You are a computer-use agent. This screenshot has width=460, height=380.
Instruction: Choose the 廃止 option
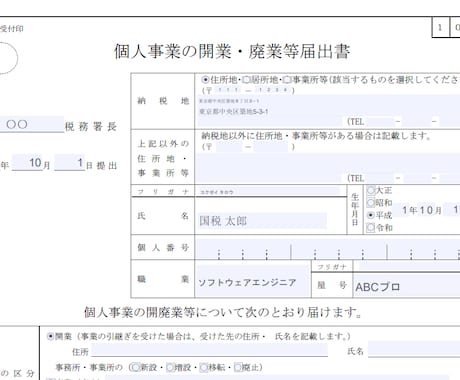pos(238,367)
